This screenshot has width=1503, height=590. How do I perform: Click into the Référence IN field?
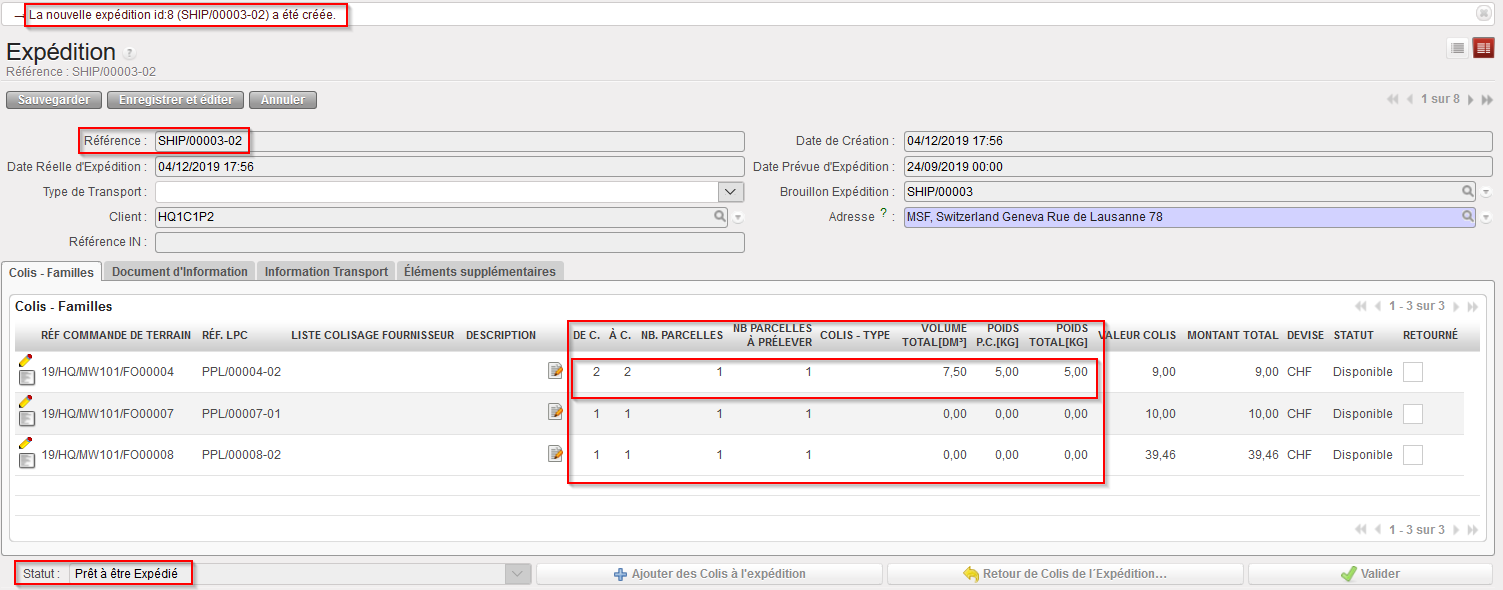449,242
